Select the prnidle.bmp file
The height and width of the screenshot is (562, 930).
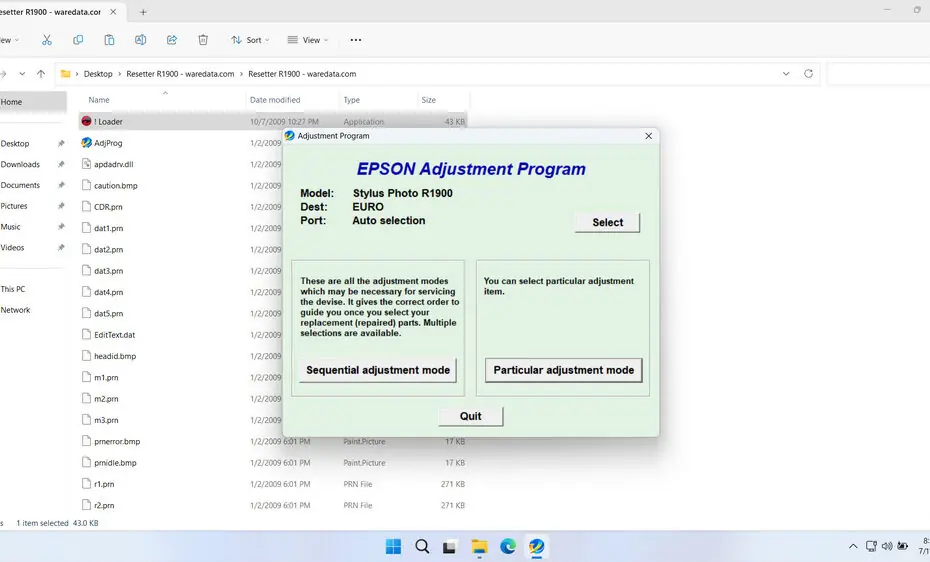[x=115, y=463]
